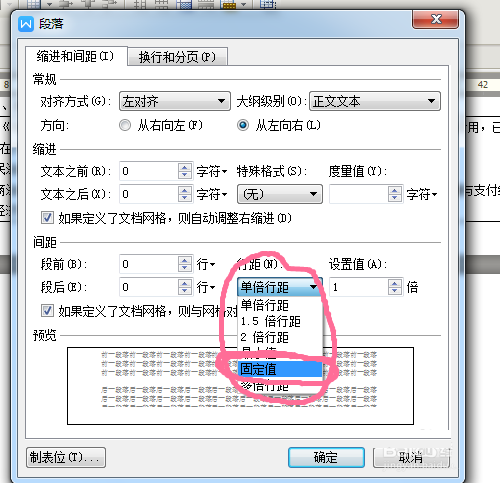Click the 度量值 spinner arrows
The height and width of the screenshot is (483, 500).
395,194
